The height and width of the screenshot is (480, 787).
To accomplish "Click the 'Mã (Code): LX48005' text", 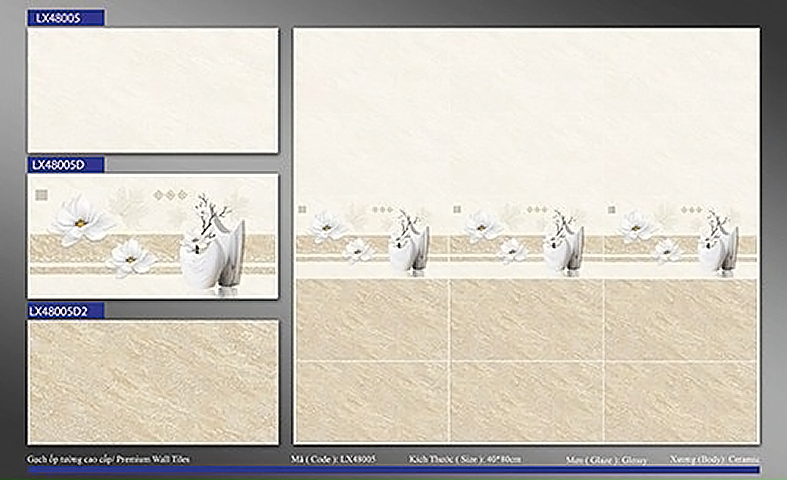I will tap(333, 459).
